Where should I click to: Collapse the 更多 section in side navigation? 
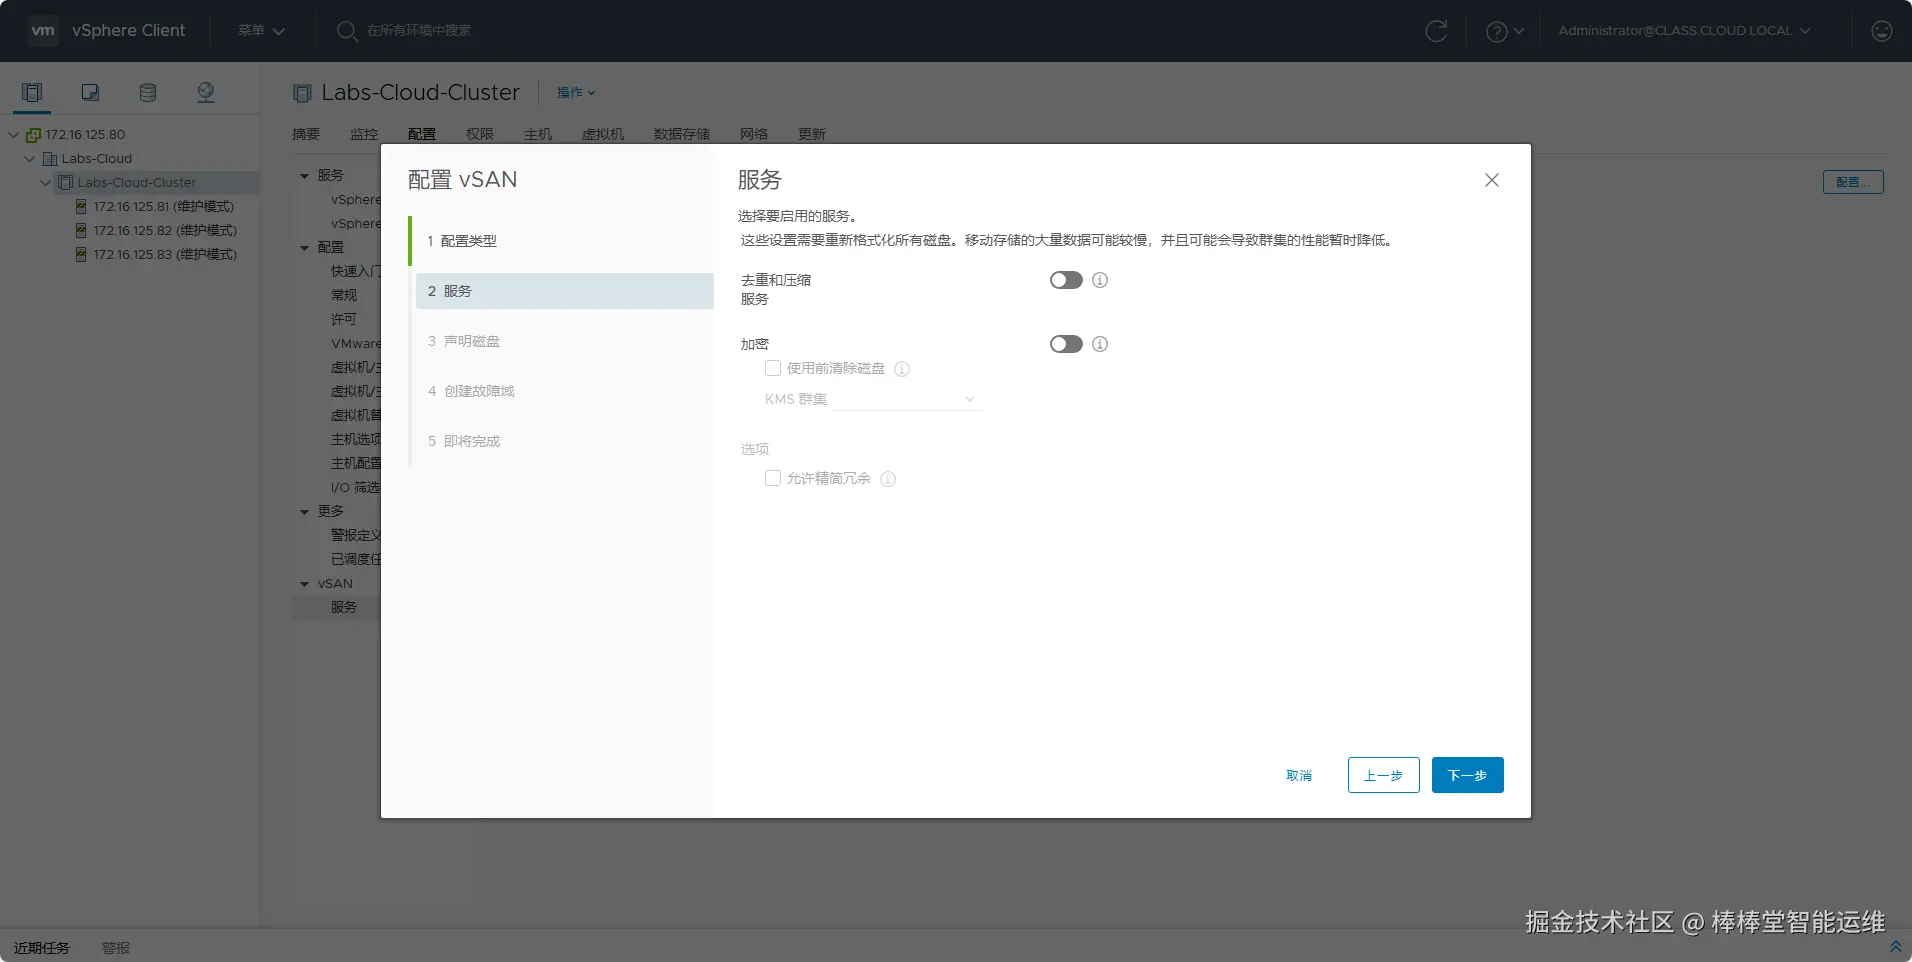(x=305, y=512)
